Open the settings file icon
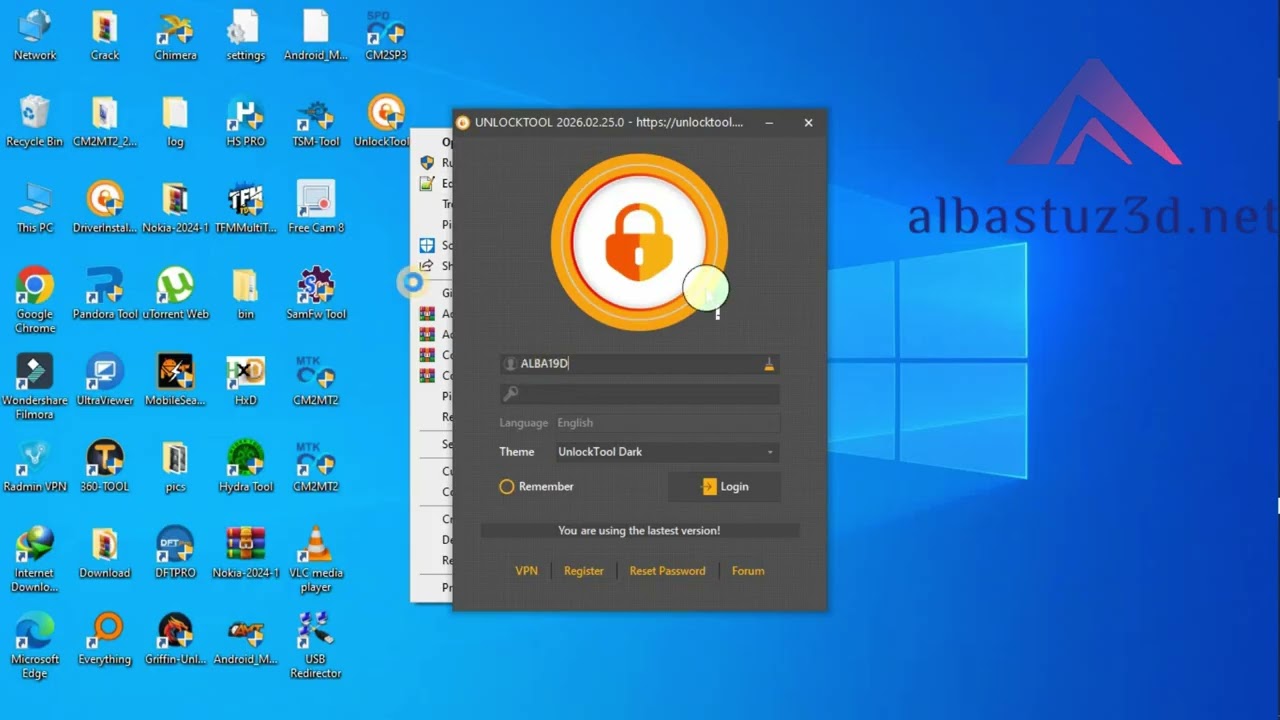This screenshot has width=1280, height=720. point(245,35)
